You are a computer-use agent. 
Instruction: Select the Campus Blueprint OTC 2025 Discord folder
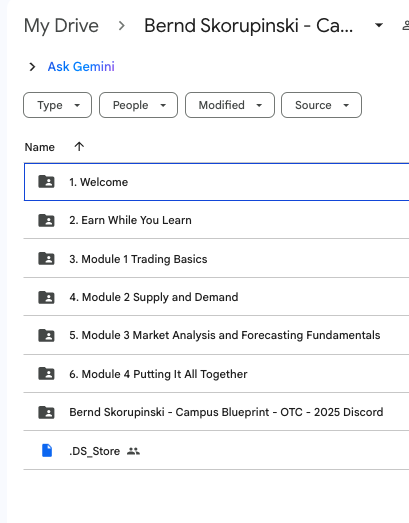[x=216, y=412]
